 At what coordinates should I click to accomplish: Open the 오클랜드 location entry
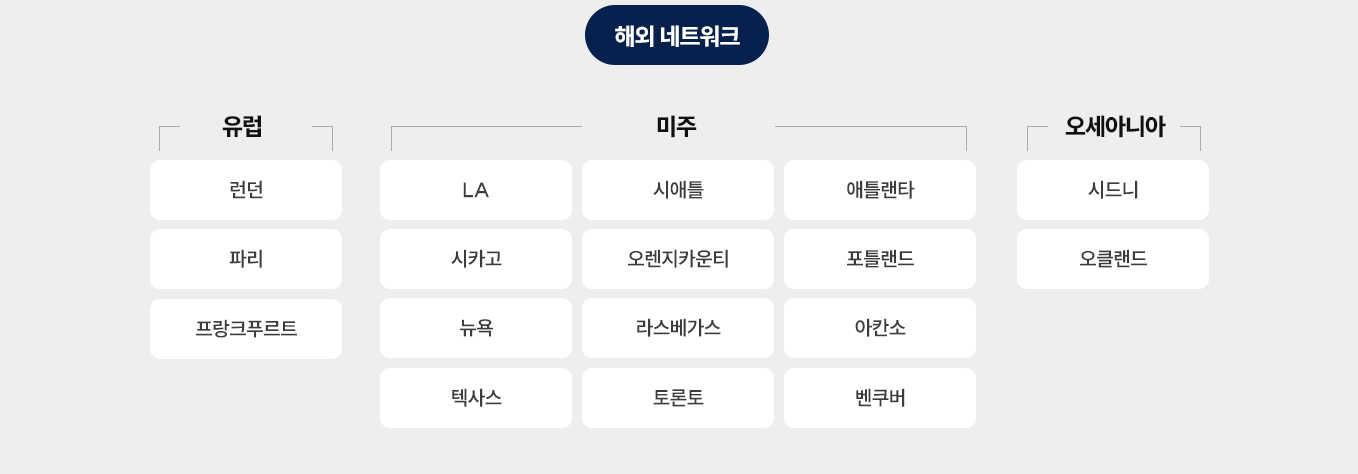coord(1113,259)
